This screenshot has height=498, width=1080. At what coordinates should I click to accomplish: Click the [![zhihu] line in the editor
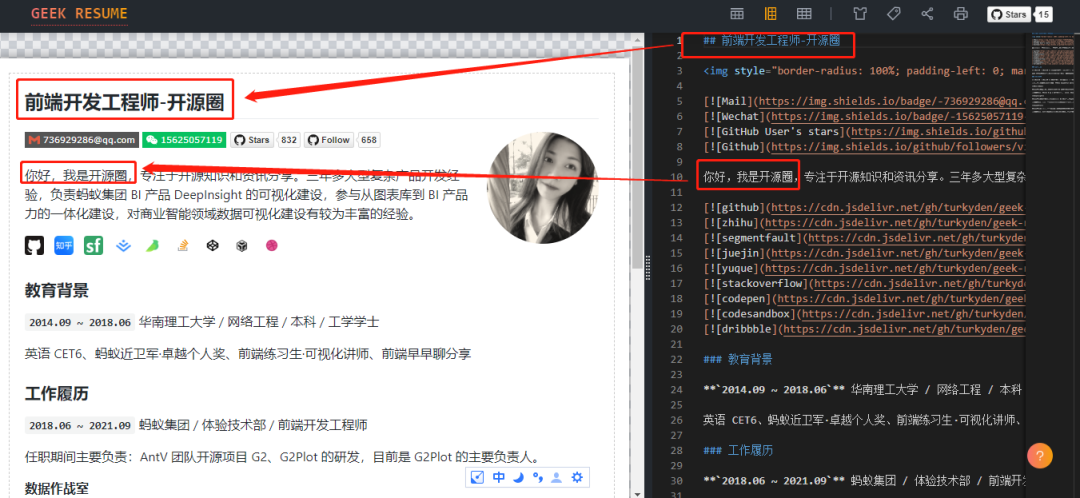tap(865, 222)
